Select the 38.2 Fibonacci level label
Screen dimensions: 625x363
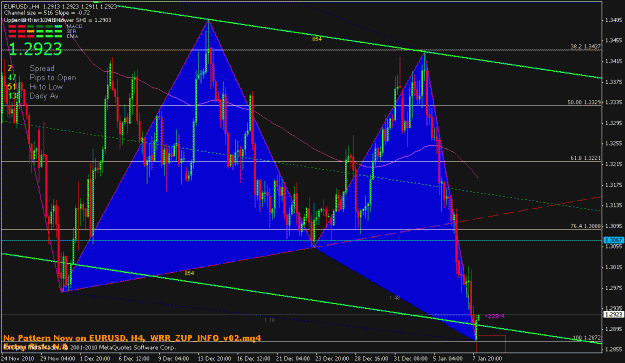pyautogui.click(x=586, y=47)
